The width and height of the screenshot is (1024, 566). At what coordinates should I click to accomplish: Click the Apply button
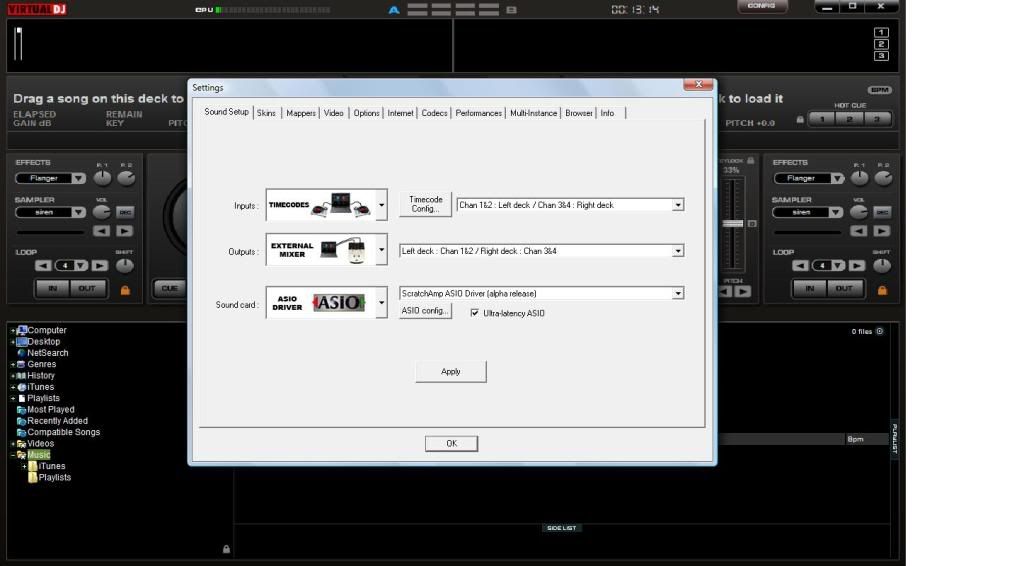pos(451,371)
